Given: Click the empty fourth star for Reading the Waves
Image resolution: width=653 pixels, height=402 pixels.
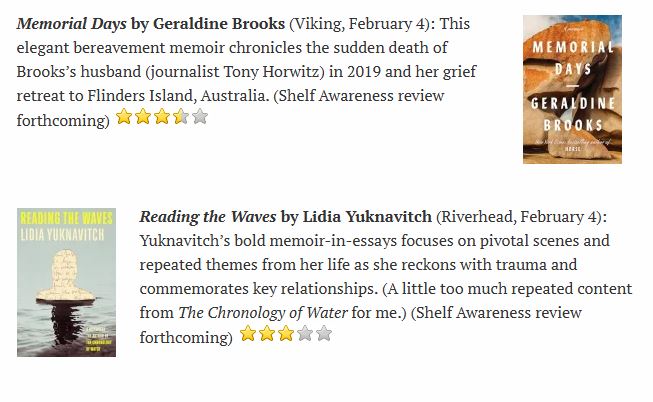Looking at the screenshot, I should 305,334.
